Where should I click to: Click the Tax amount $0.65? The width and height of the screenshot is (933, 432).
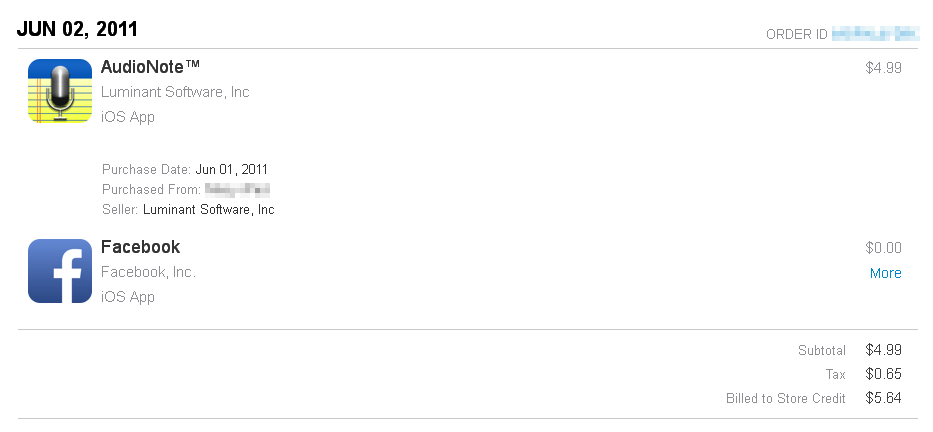[884, 374]
